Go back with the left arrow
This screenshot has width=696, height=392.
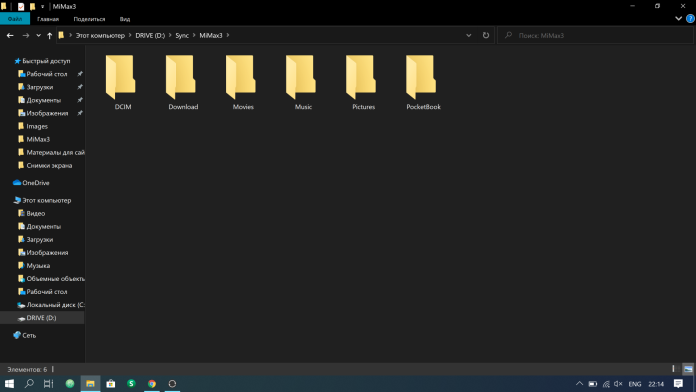pos(10,36)
